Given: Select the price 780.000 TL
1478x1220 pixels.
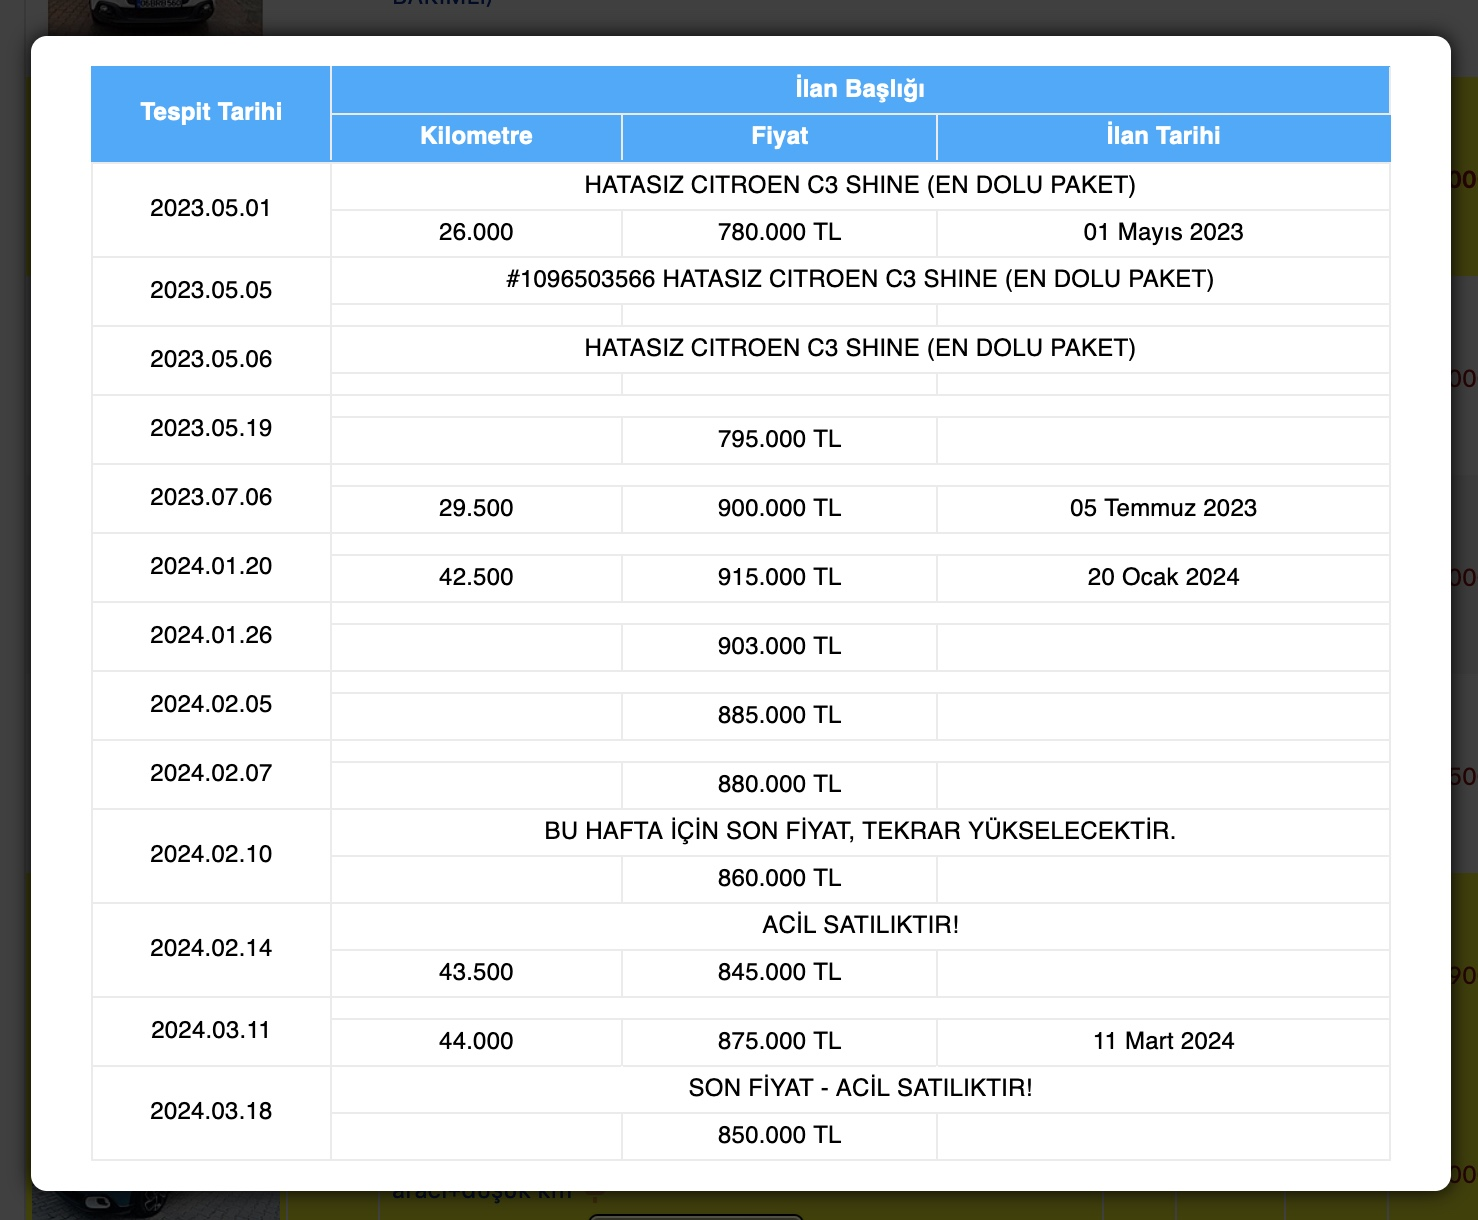Looking at the screenshot, I should 779,232.
